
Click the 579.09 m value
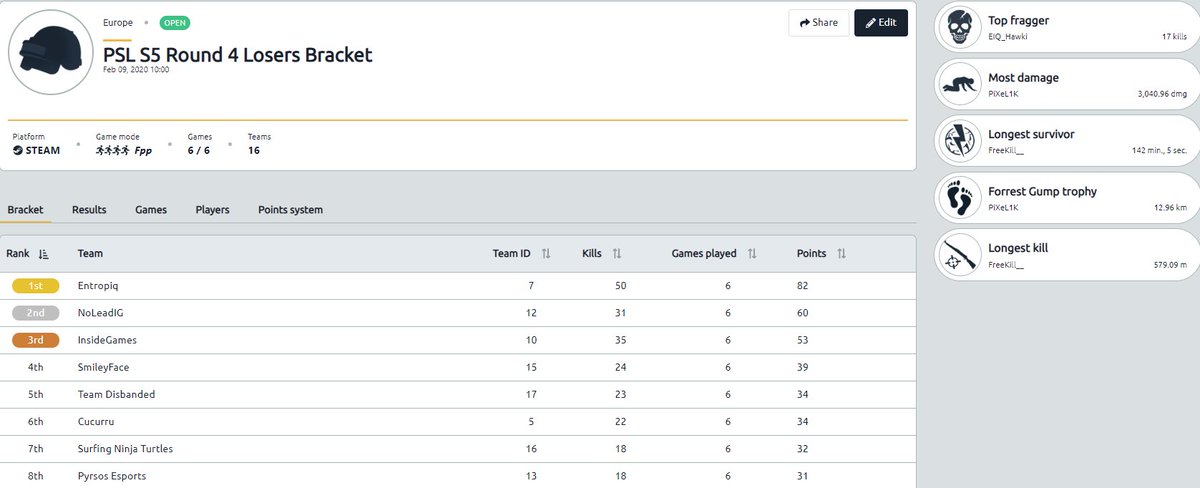tap(1170, 264)
